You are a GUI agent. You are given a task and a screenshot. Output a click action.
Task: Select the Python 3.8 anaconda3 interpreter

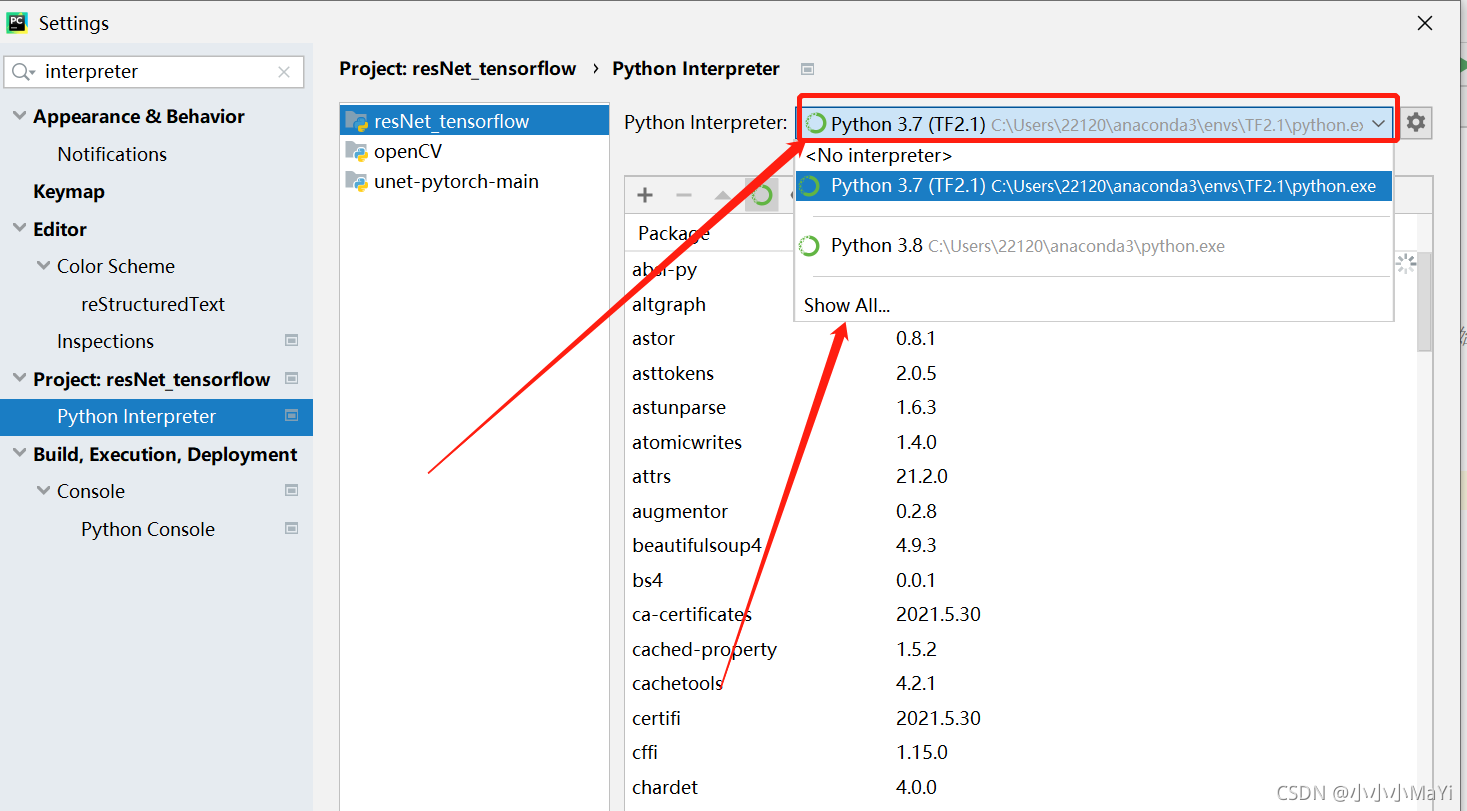pos(1094,246)
